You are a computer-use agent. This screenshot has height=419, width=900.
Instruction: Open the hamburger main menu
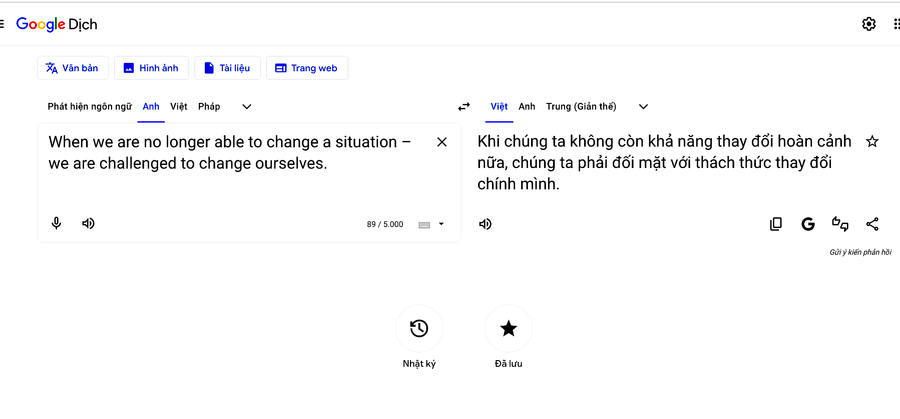tap(2, 24)
